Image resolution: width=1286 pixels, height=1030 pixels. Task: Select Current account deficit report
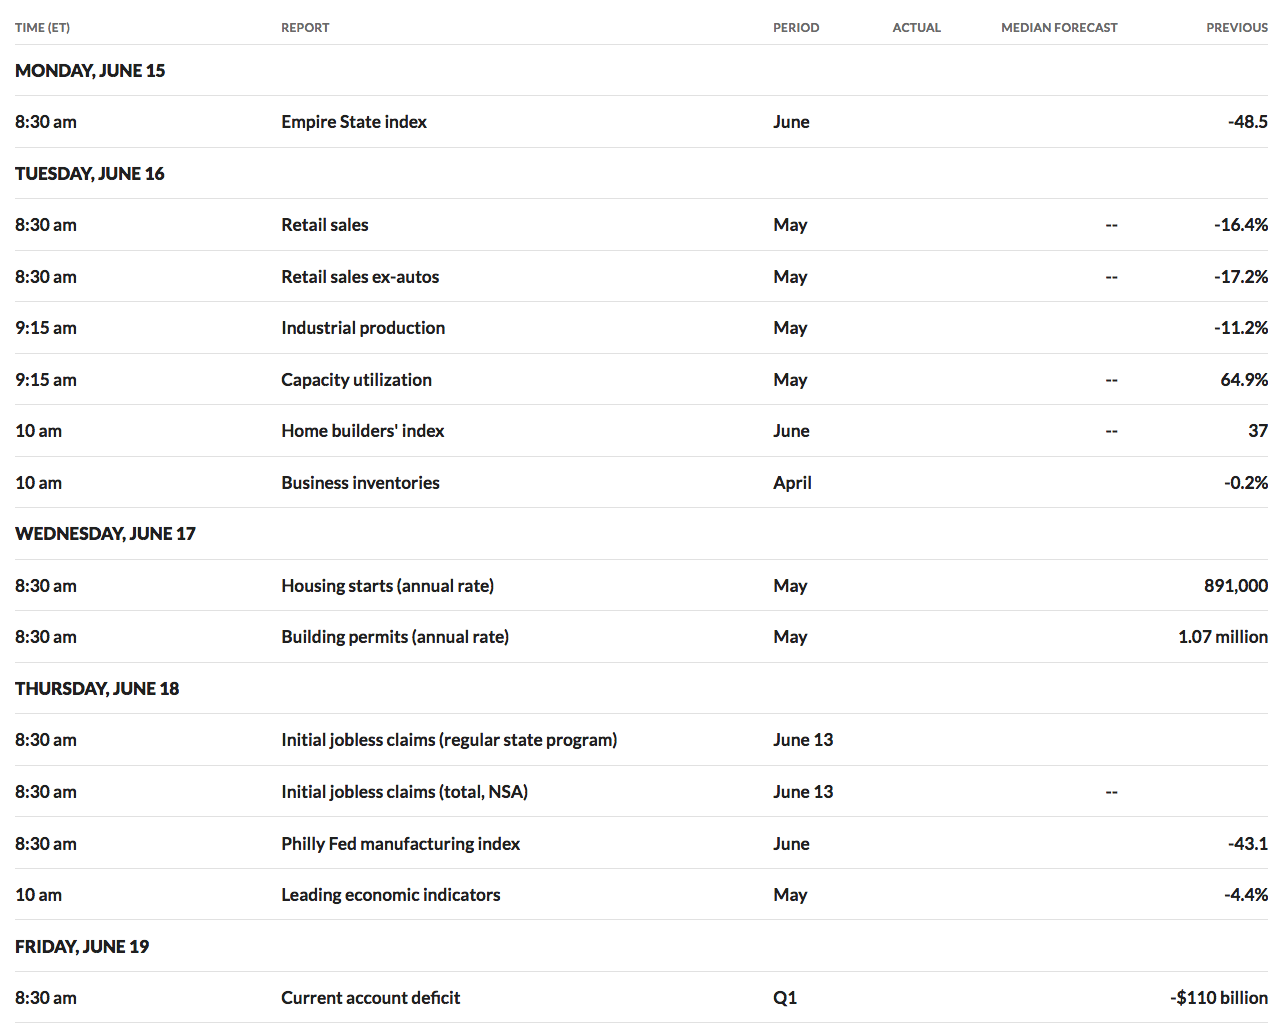pyautogui.click(x=370, y=998)
